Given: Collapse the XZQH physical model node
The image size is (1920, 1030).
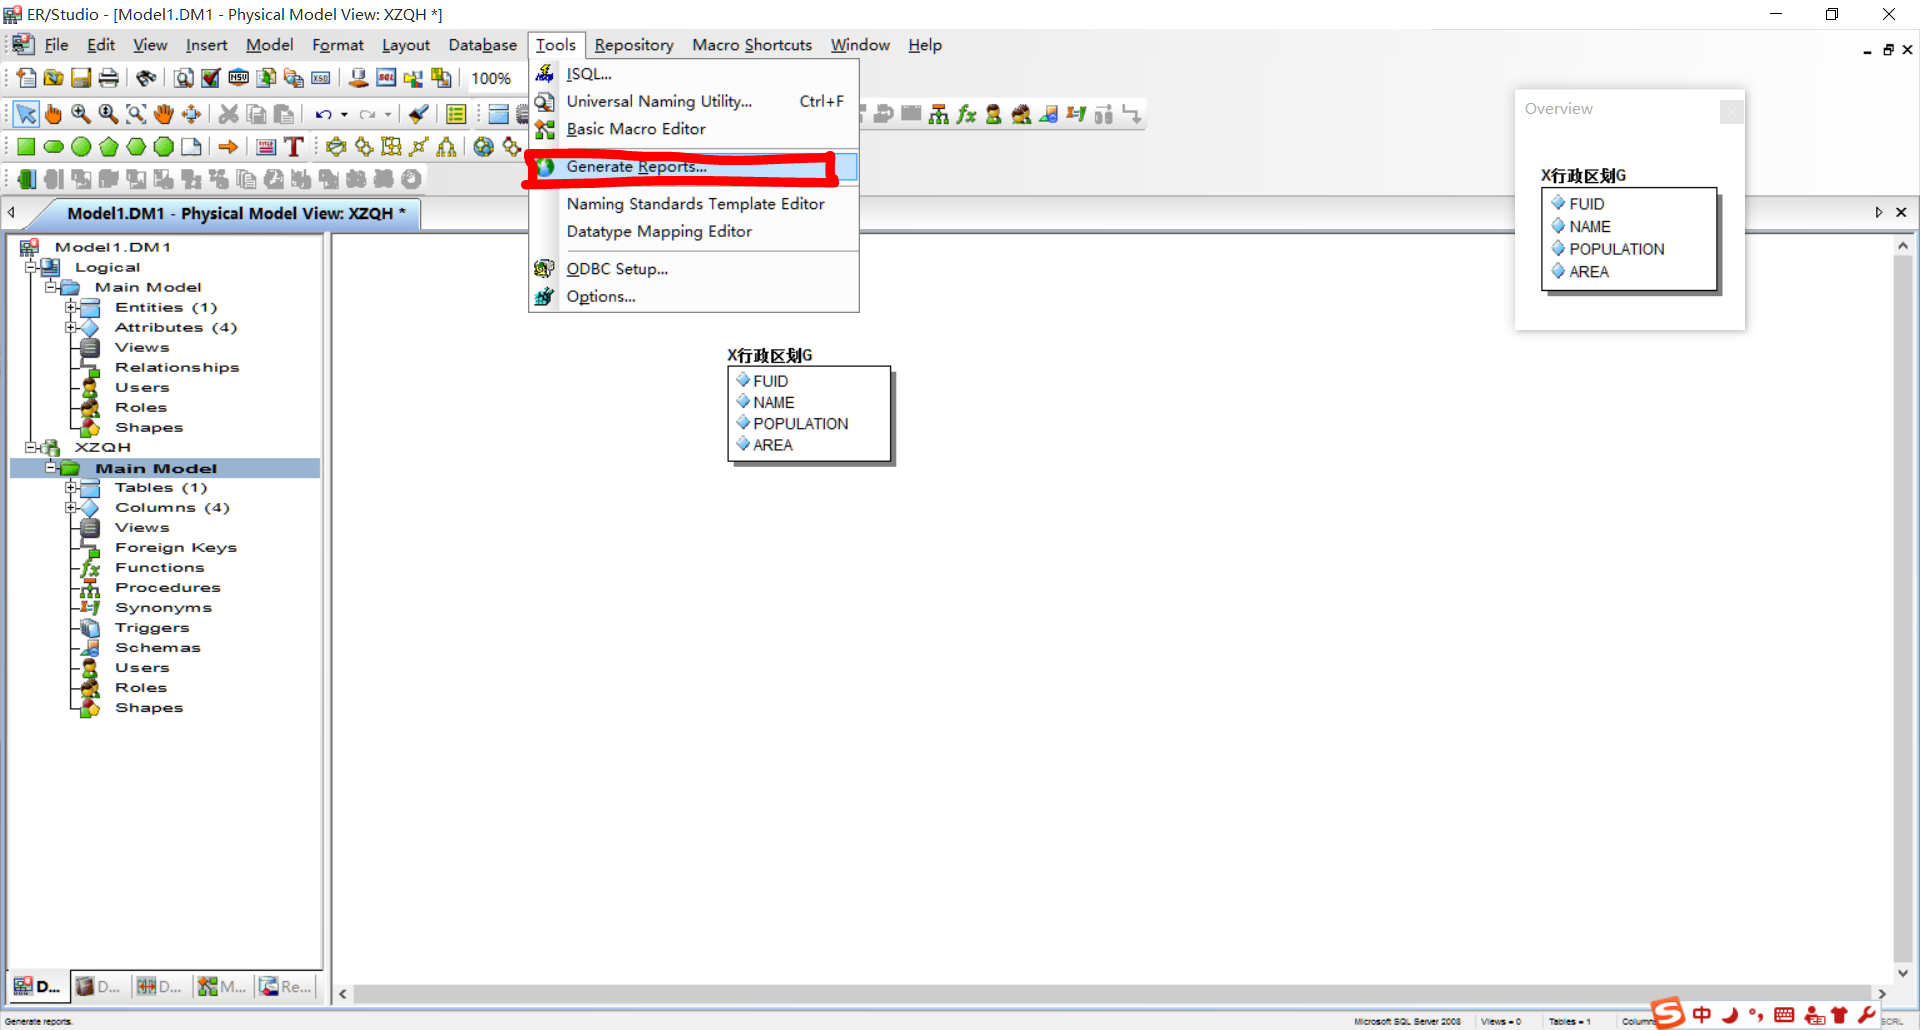Looking at the screenshot, I should (31, 447).
